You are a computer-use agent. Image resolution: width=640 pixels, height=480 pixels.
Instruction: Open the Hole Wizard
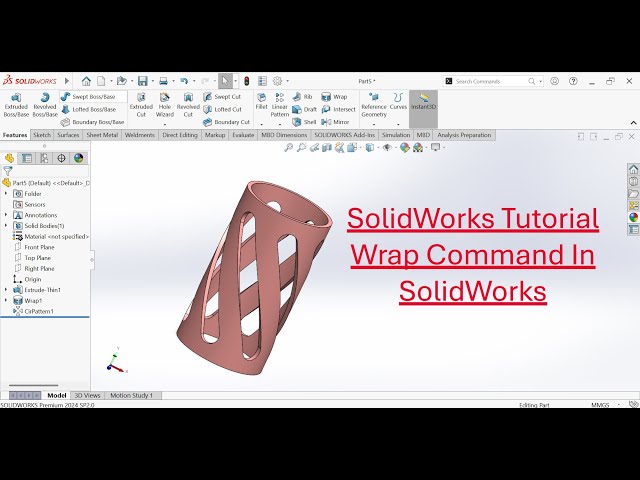[165, 105]
